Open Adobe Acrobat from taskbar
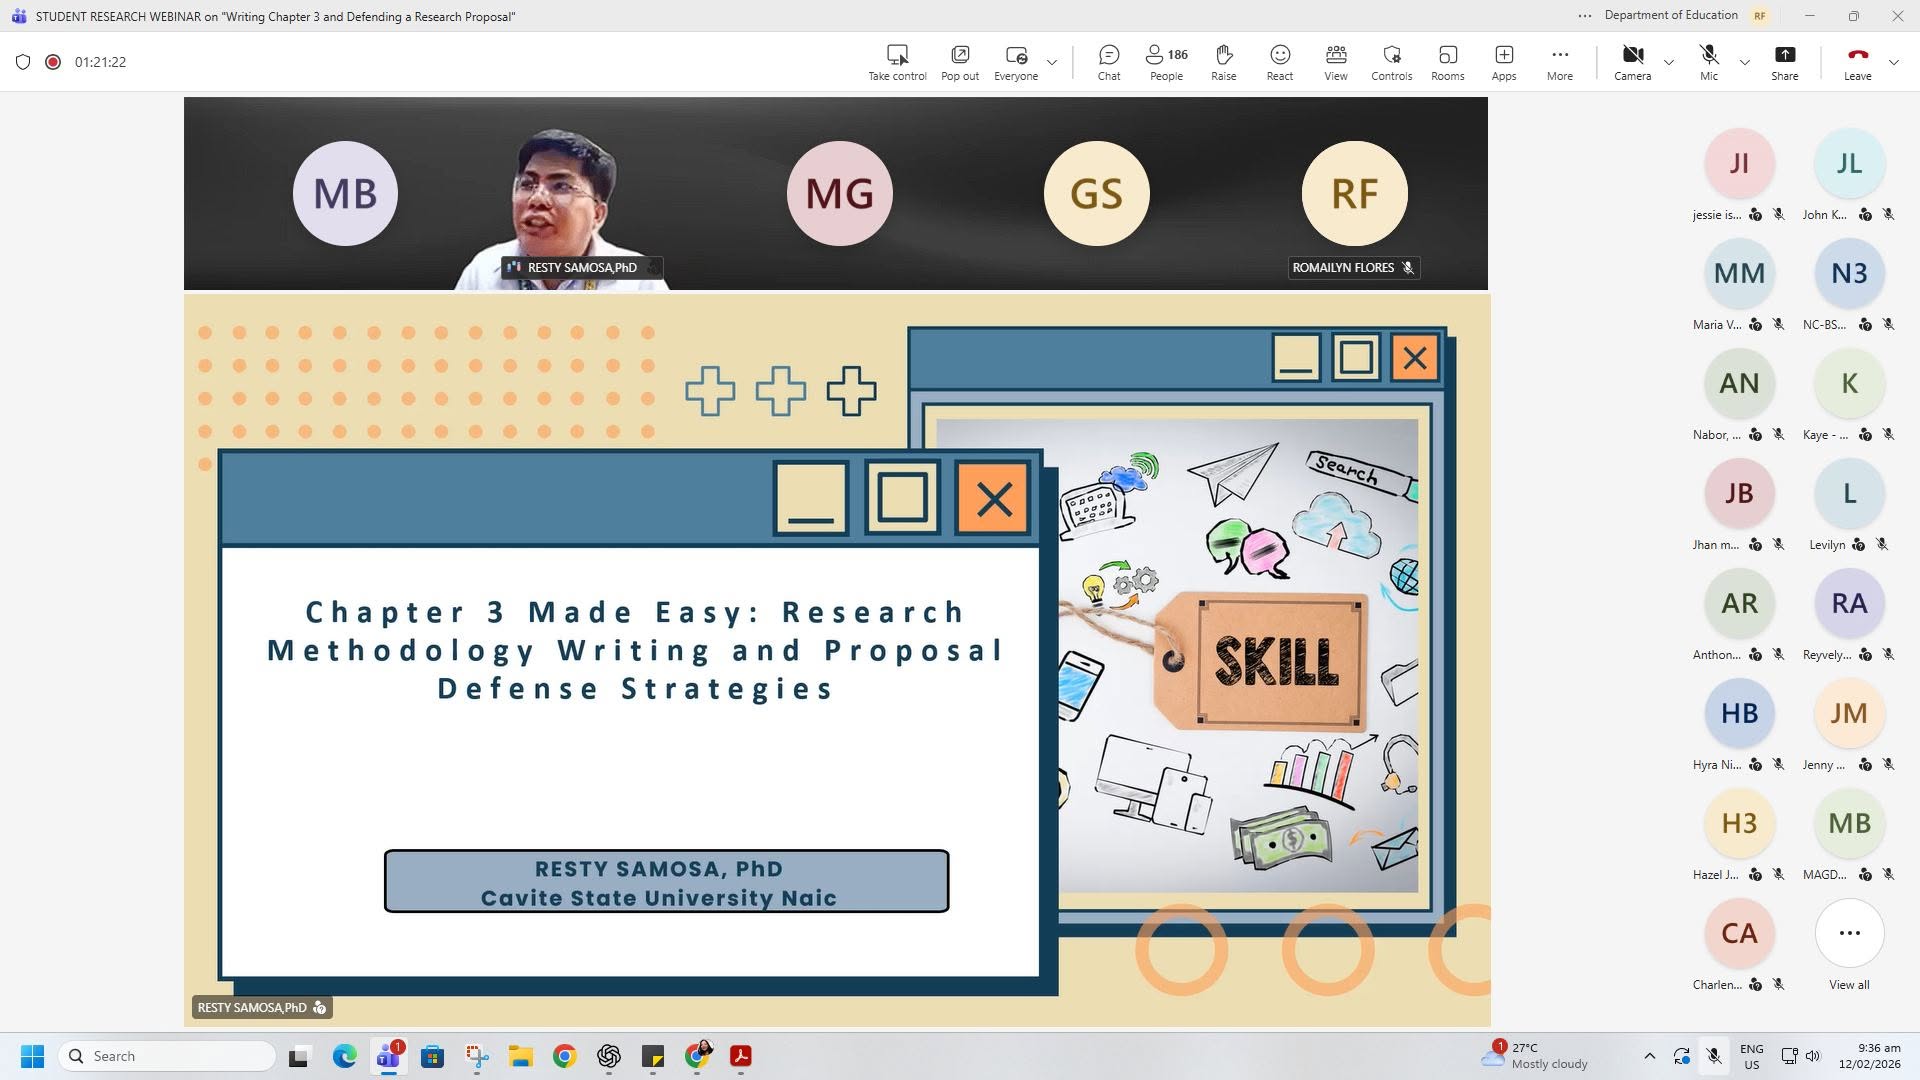 pos(741,1056)
